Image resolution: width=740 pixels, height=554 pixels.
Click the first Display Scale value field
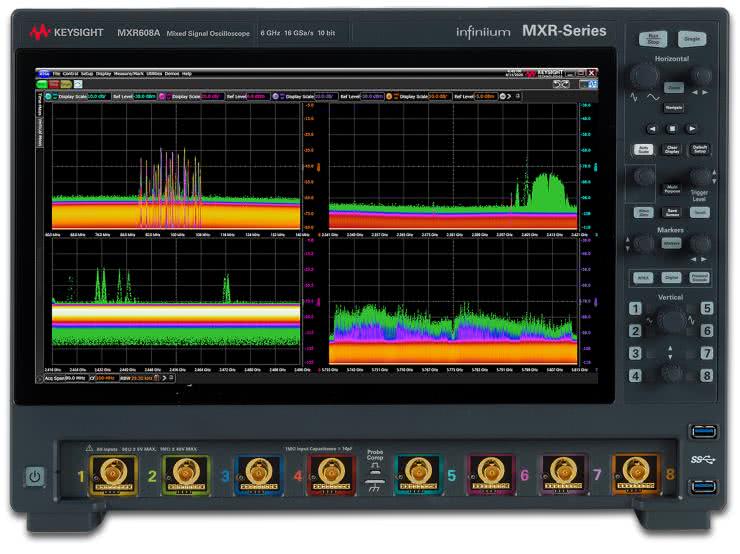[x=98, y=96]
